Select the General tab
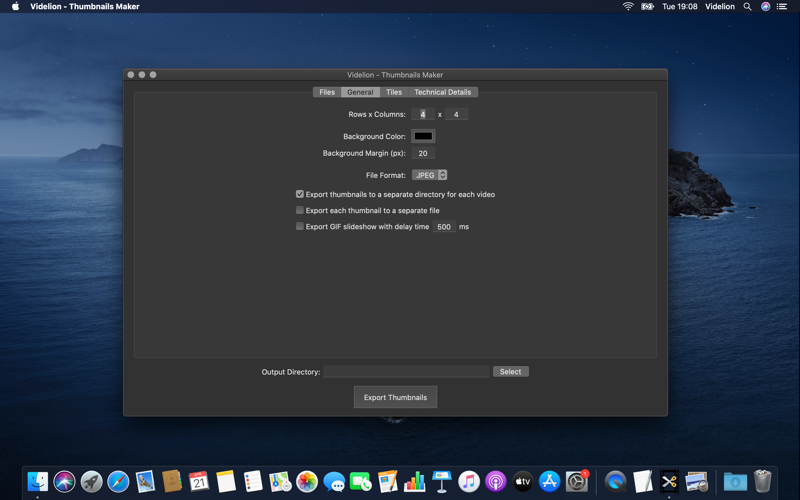 tap(360, 92)
